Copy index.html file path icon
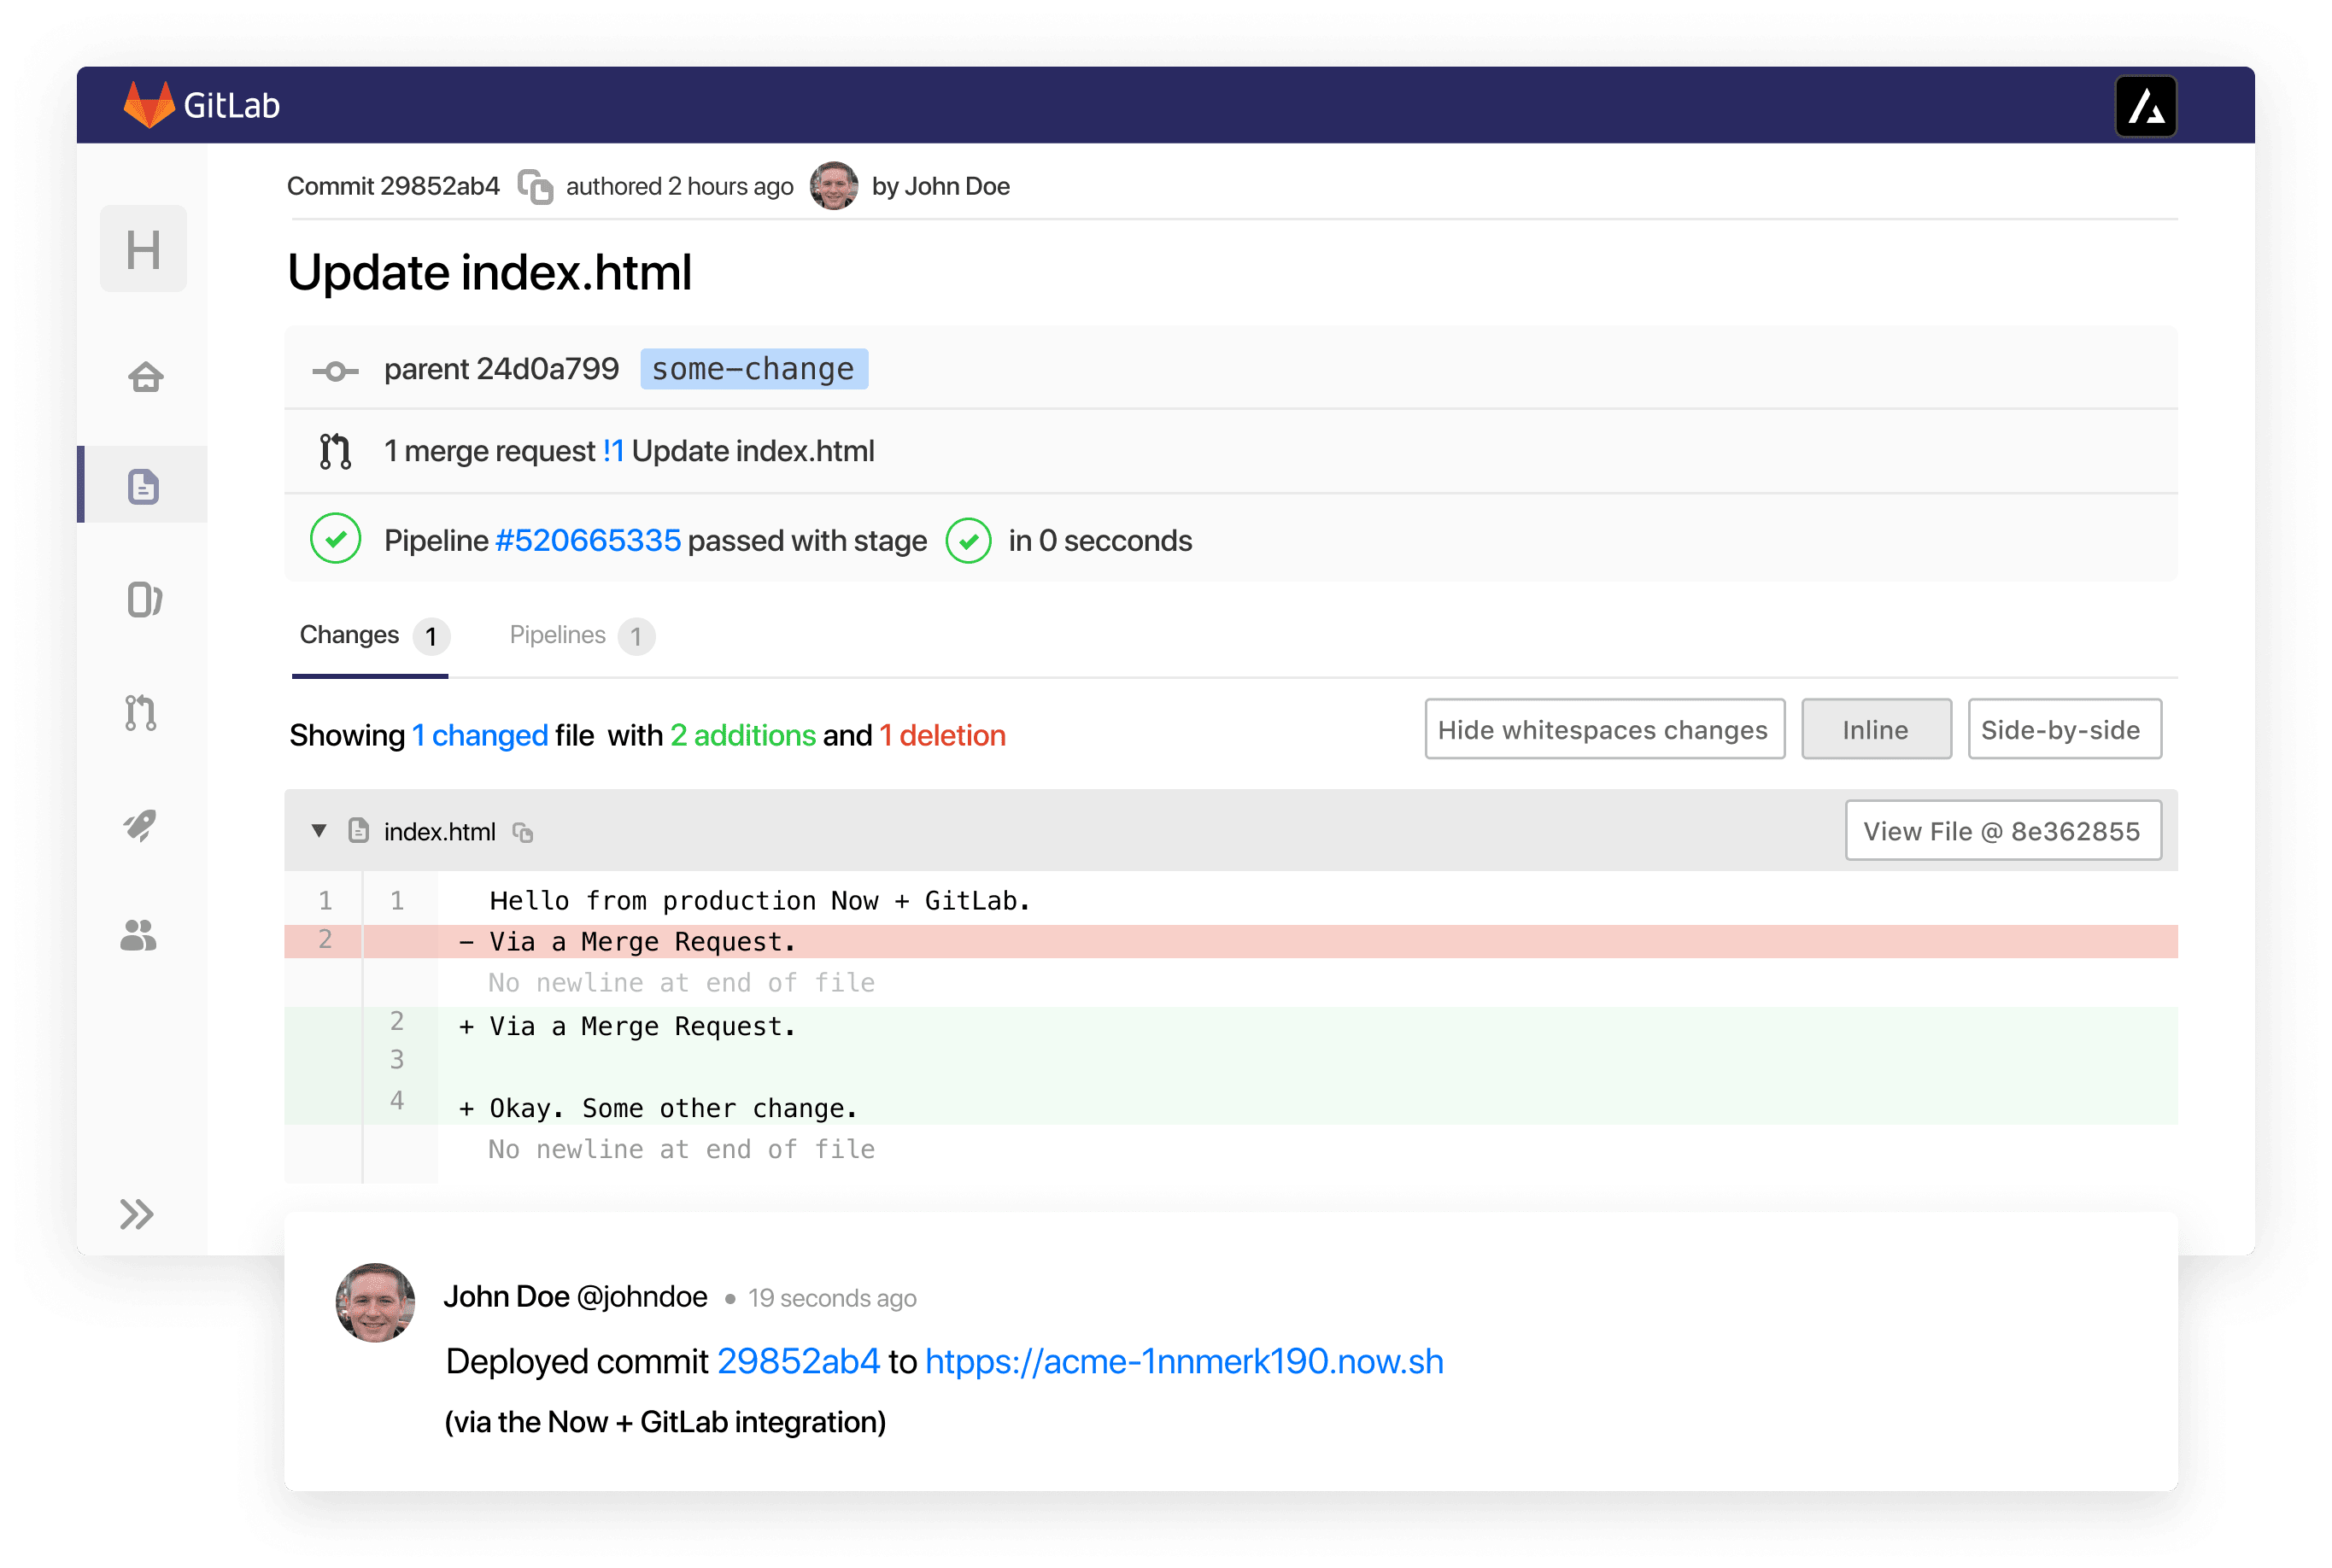The image size is (2332, 1568). click(523, 832)
